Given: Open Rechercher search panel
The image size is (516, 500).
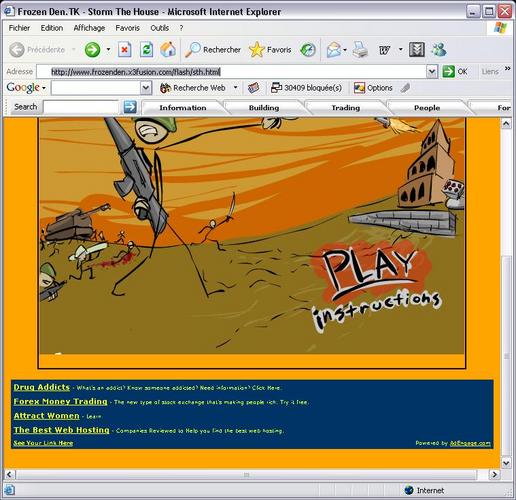Looking at the screenshot, I should pyautogui.click(x=213, y=50).
